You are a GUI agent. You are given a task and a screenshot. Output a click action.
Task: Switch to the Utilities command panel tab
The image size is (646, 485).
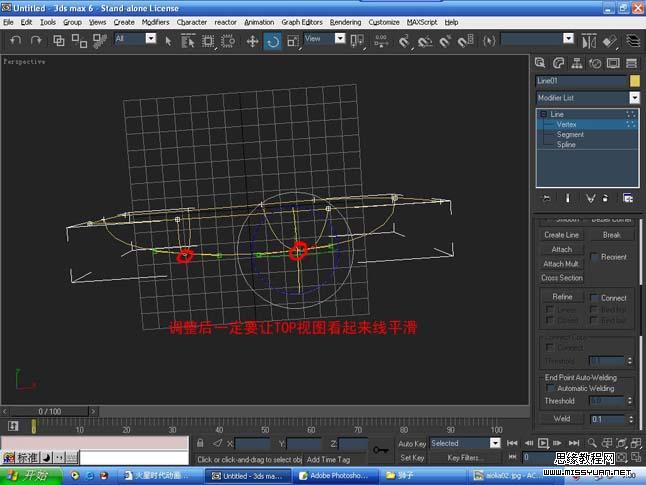631,63
